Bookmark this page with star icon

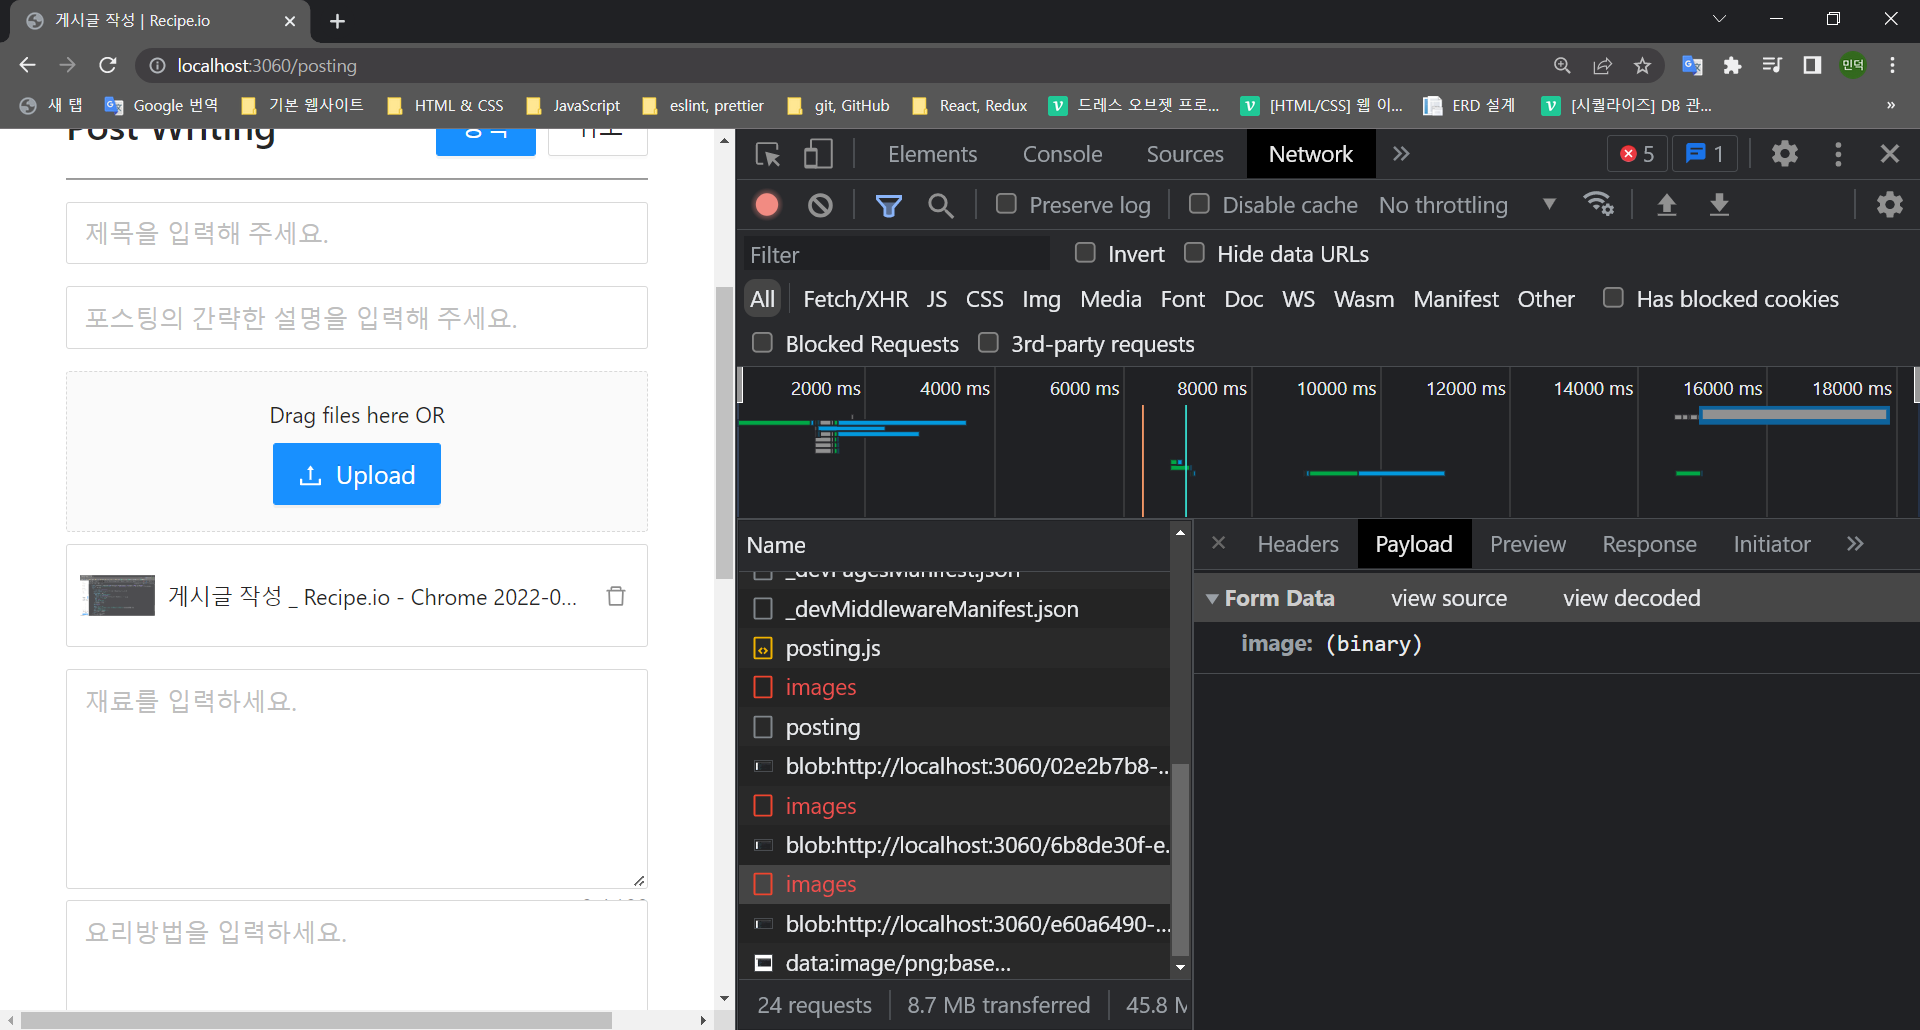[1642, 66]
